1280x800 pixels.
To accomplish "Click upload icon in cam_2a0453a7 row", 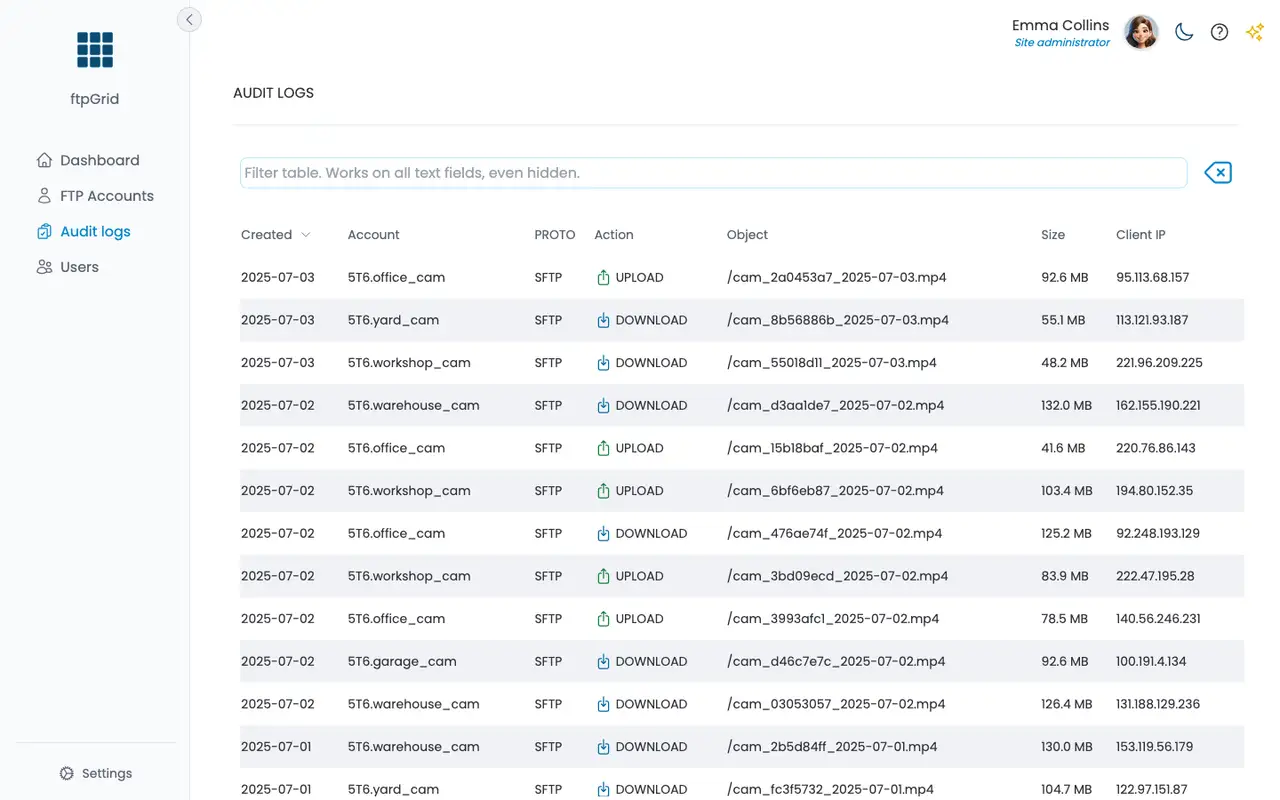I will coord(603,278).
